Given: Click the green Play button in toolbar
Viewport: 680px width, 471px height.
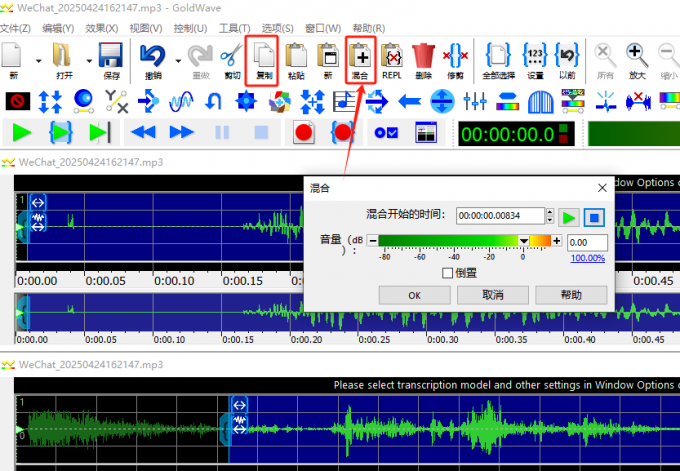Looking at the screenshot, I should pos(22,133).
